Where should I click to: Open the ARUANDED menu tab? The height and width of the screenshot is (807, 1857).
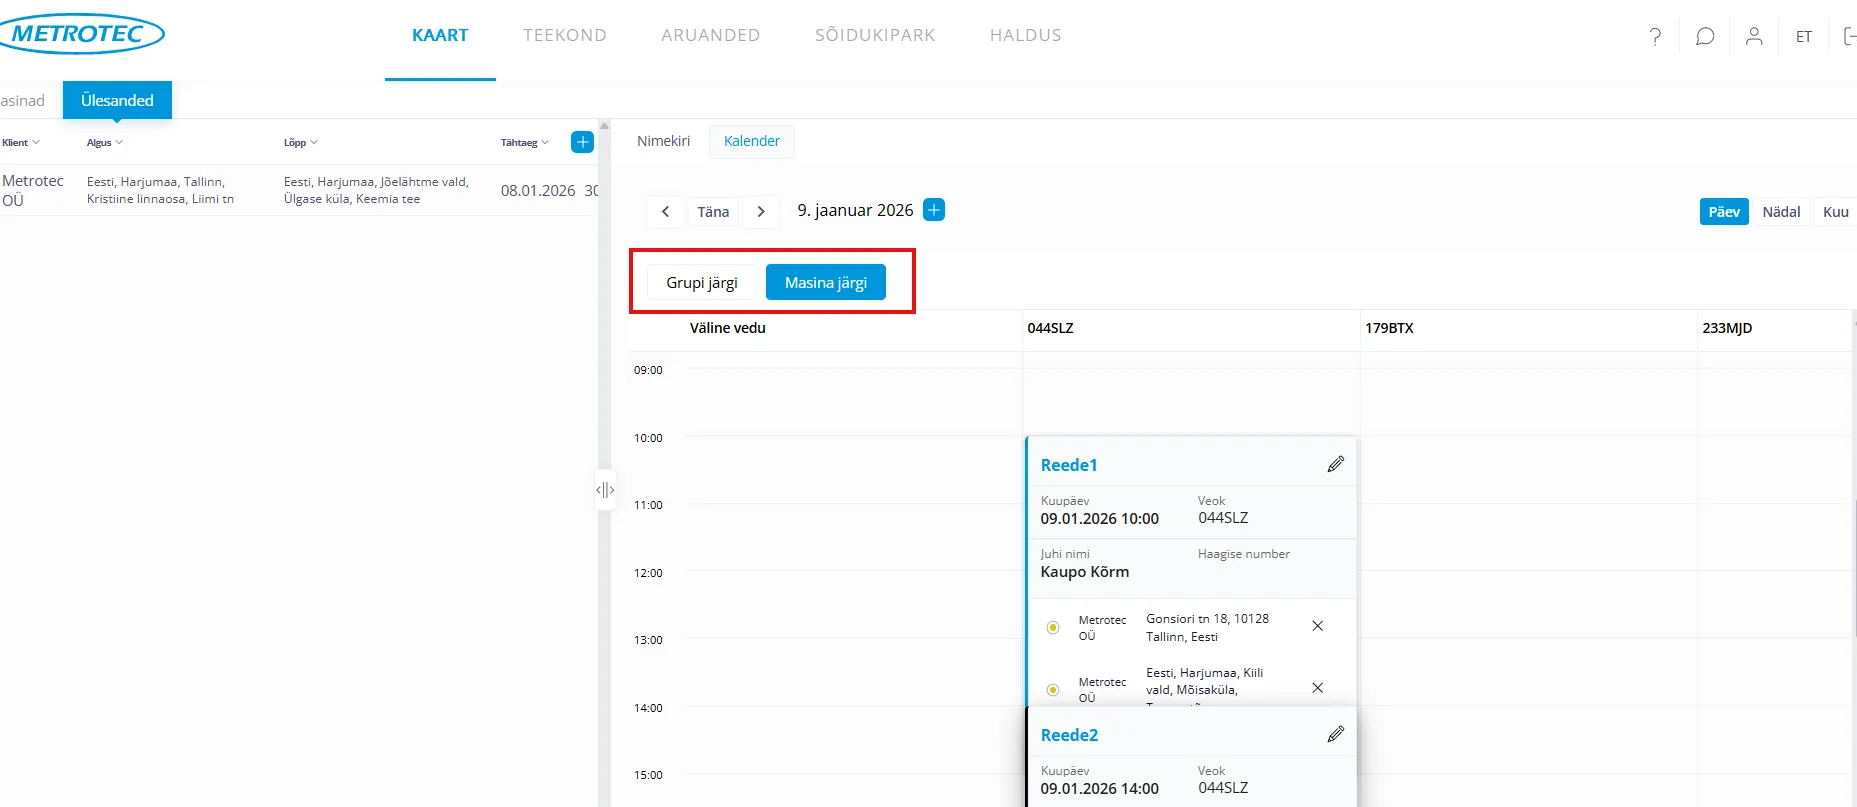pos(710,36)
